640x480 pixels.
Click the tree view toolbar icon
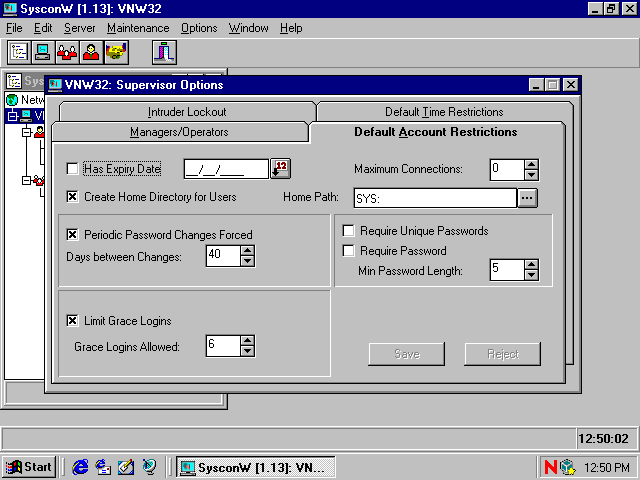(19, 52)
